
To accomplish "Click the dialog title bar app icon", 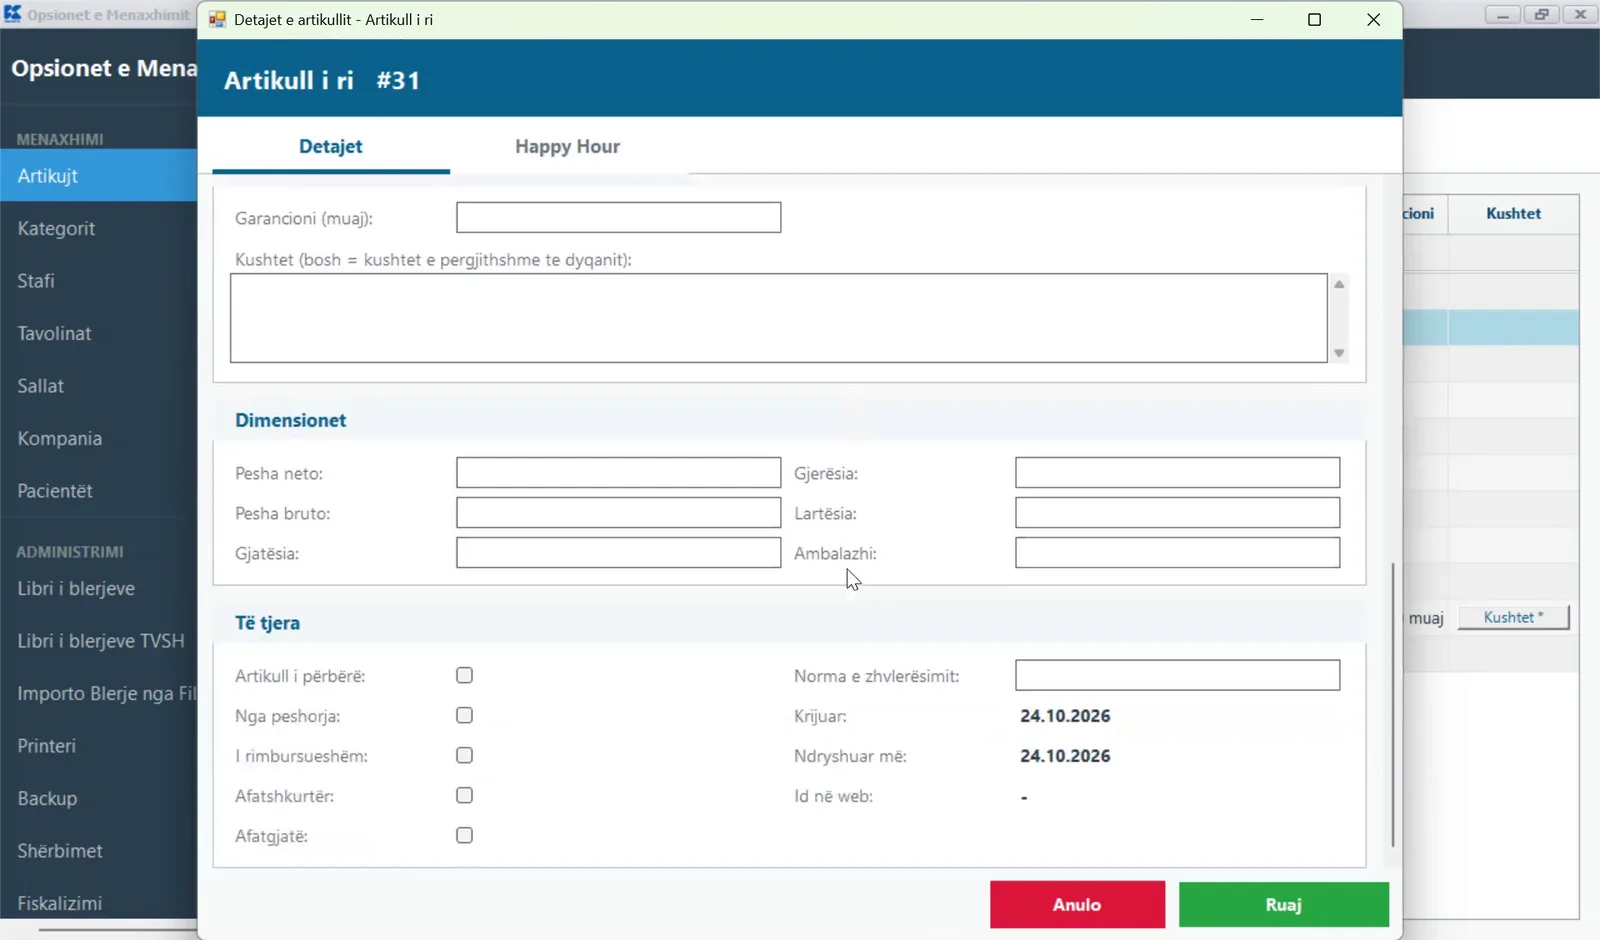I will click(217, 19).
